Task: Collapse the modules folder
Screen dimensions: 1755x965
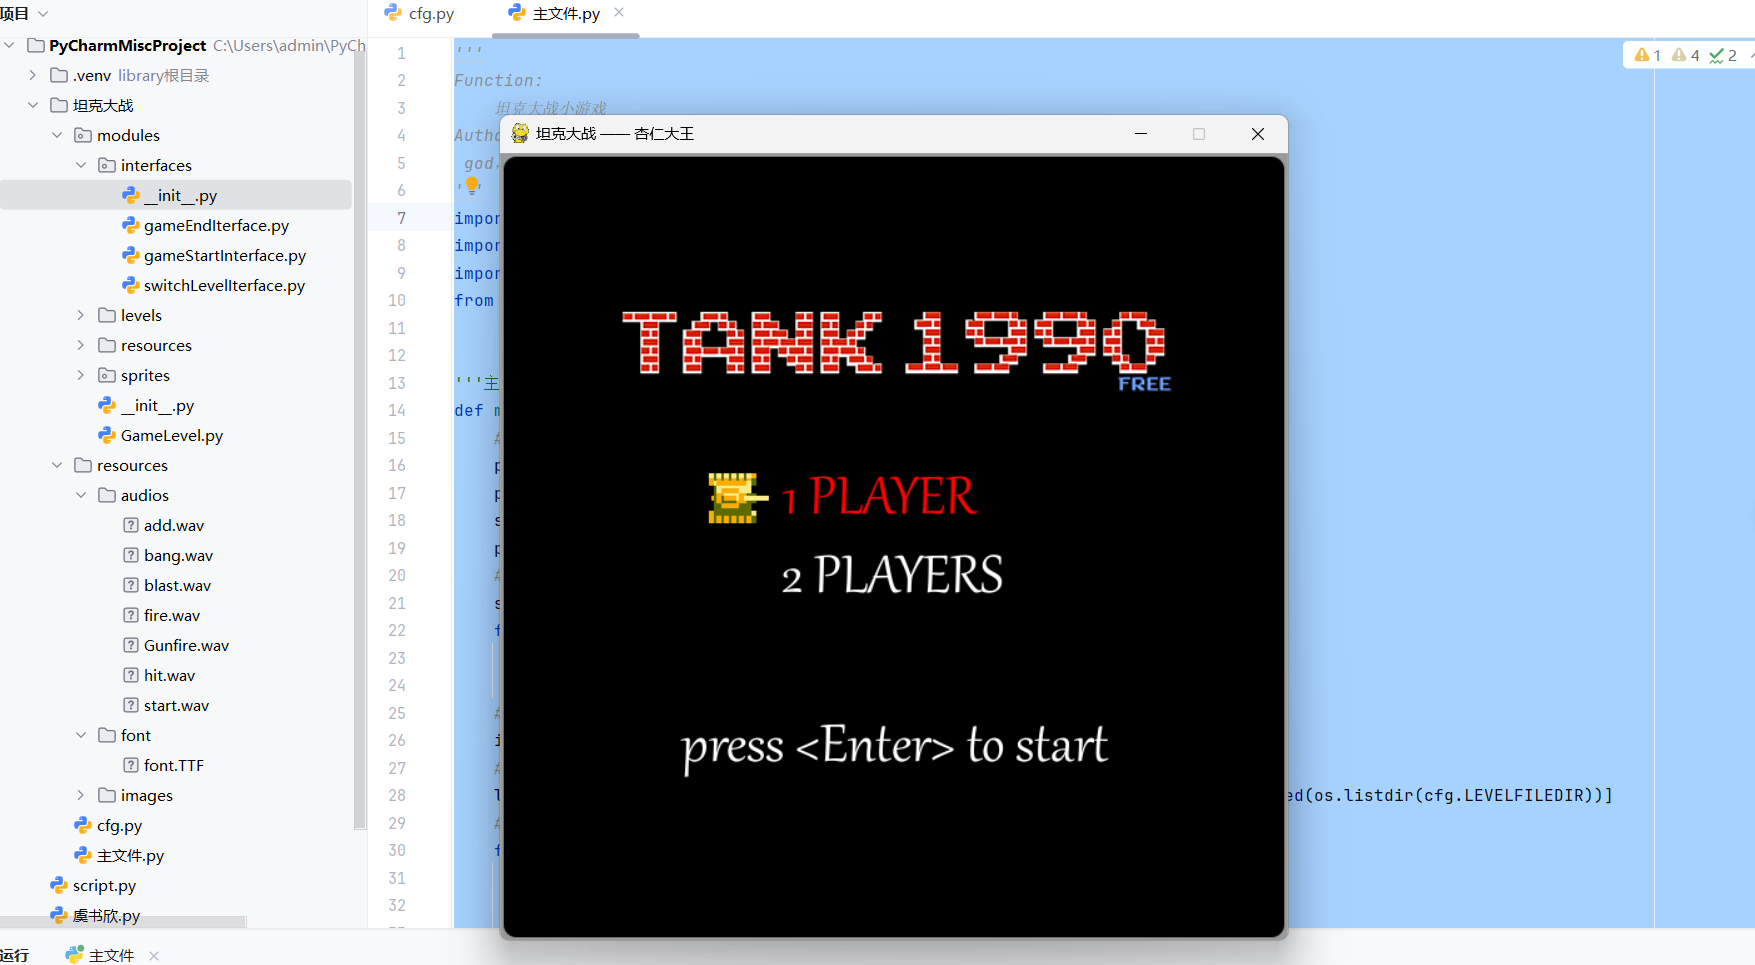Action: click(x=57, y=135)
